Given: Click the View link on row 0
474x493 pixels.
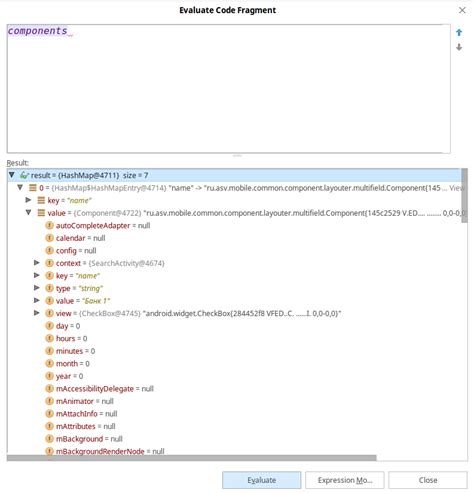Looking at the screenshot, I should (x=456, y=188).
